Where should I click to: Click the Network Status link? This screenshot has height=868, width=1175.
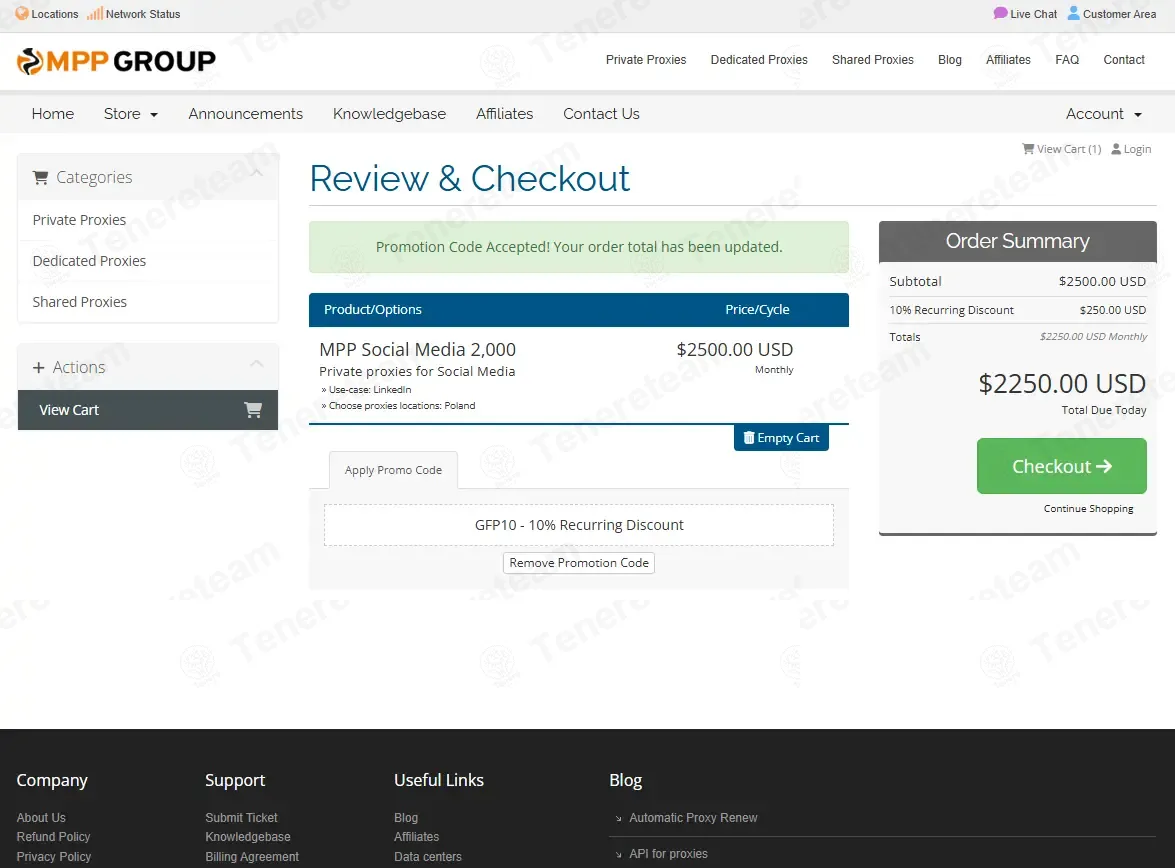pyautogui.click(x=134, y=13)
